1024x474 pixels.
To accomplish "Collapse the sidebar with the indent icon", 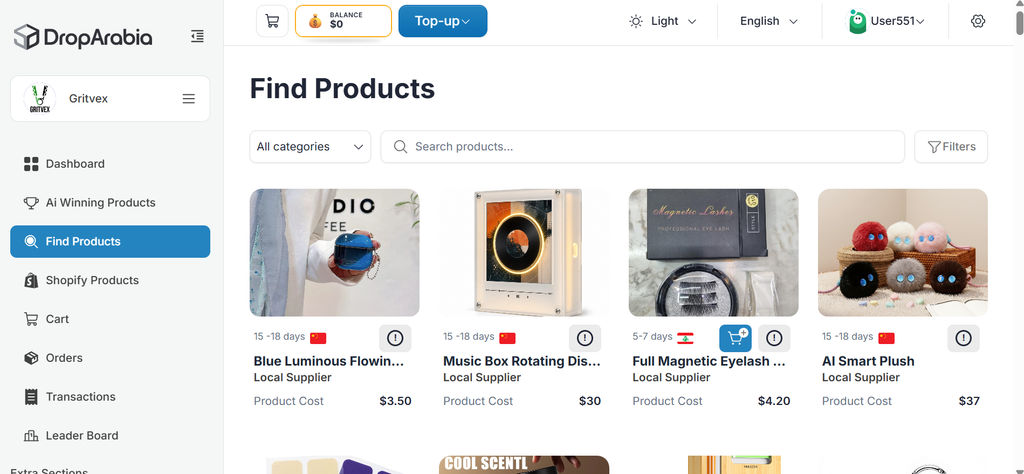I will pyautogui.click(x=197, y=37).
